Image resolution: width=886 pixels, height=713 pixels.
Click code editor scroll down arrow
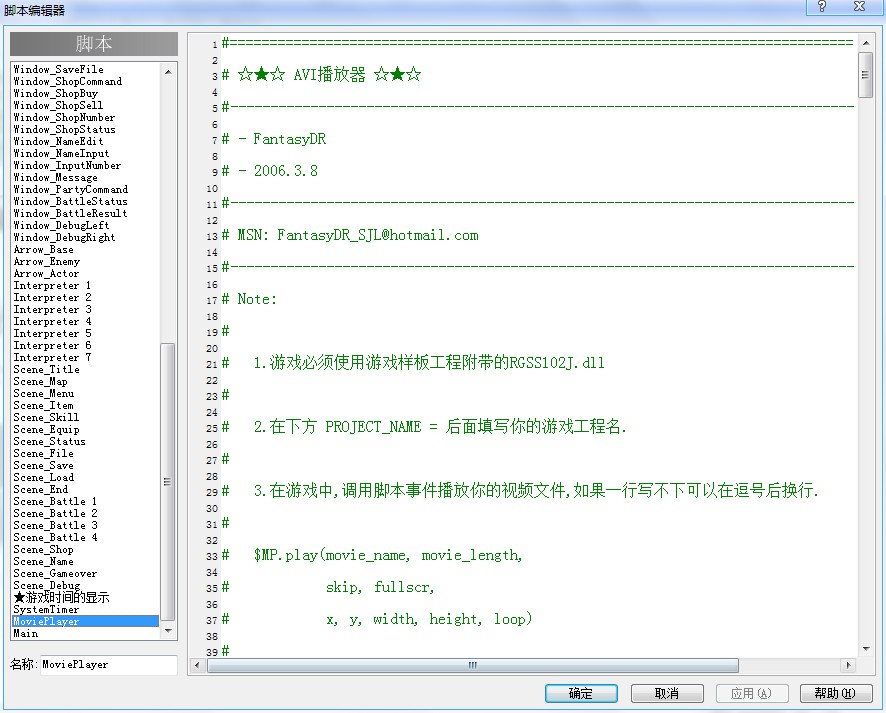point(865,649)
